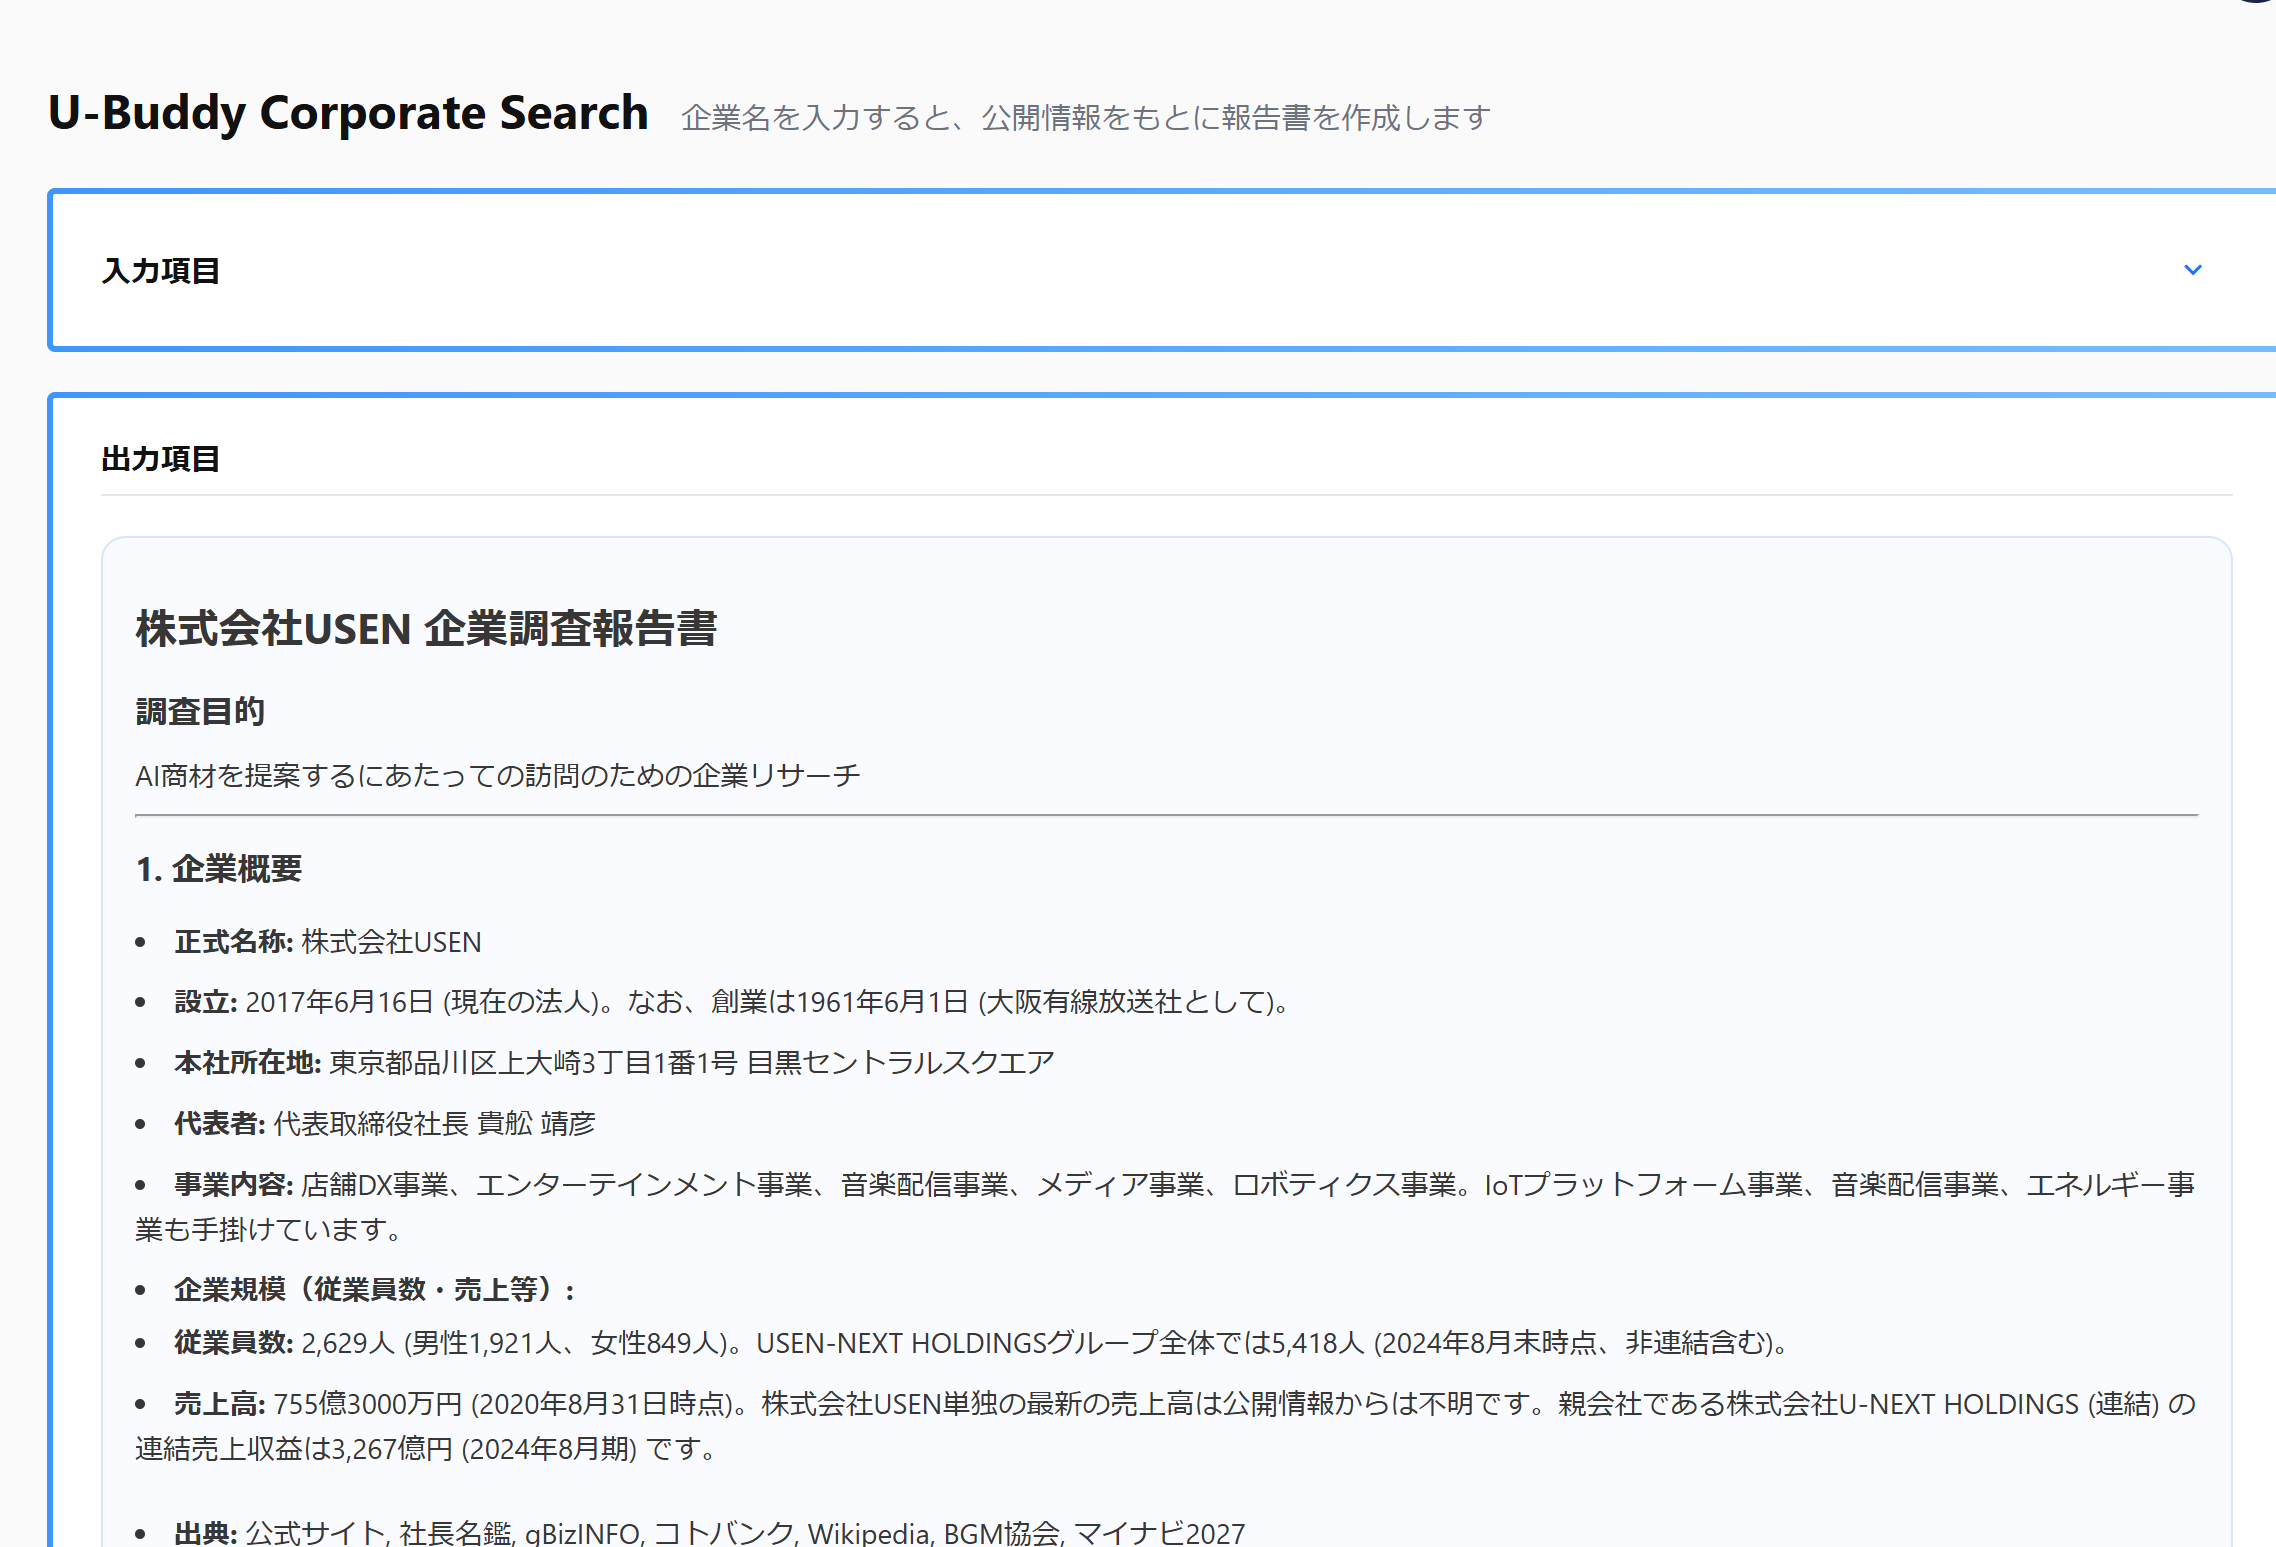Click the 設立 bullet label

click(205, 1002)
